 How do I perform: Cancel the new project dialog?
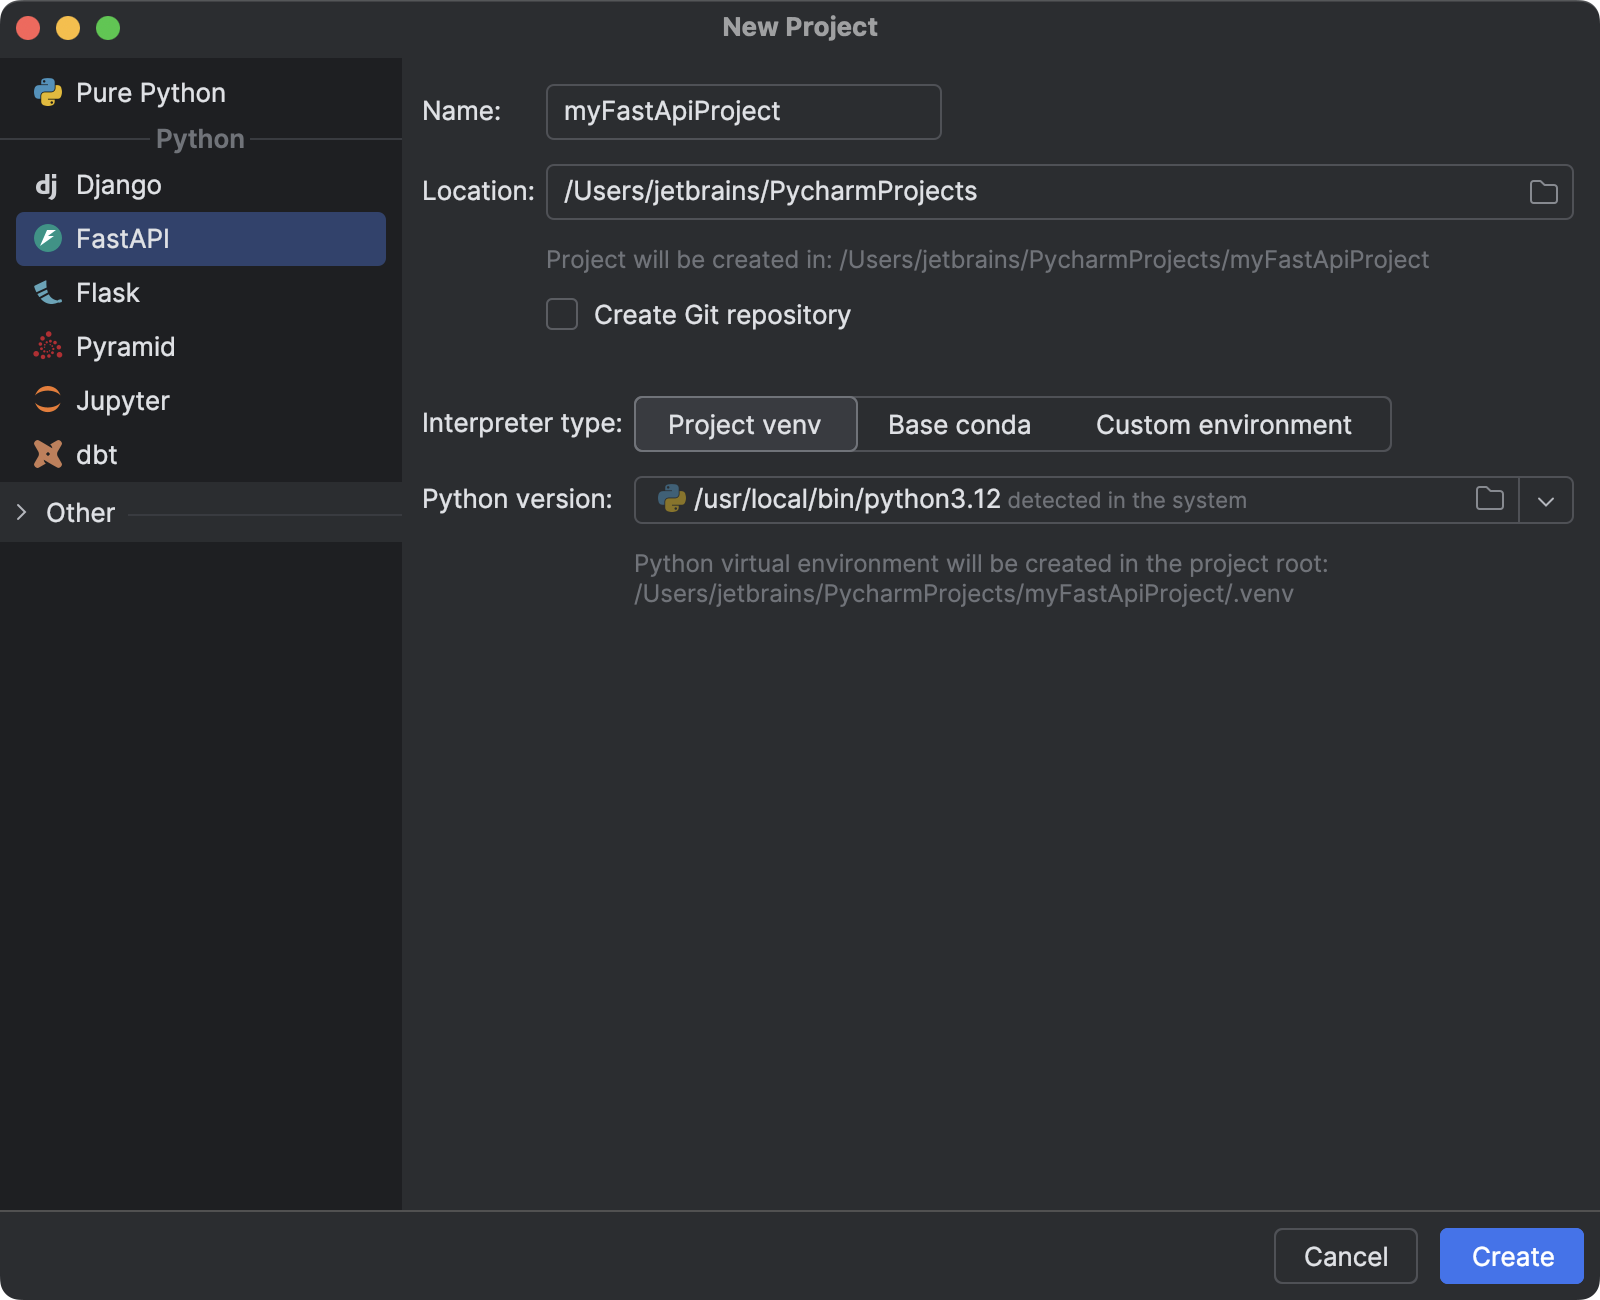coord(1345,1256)
